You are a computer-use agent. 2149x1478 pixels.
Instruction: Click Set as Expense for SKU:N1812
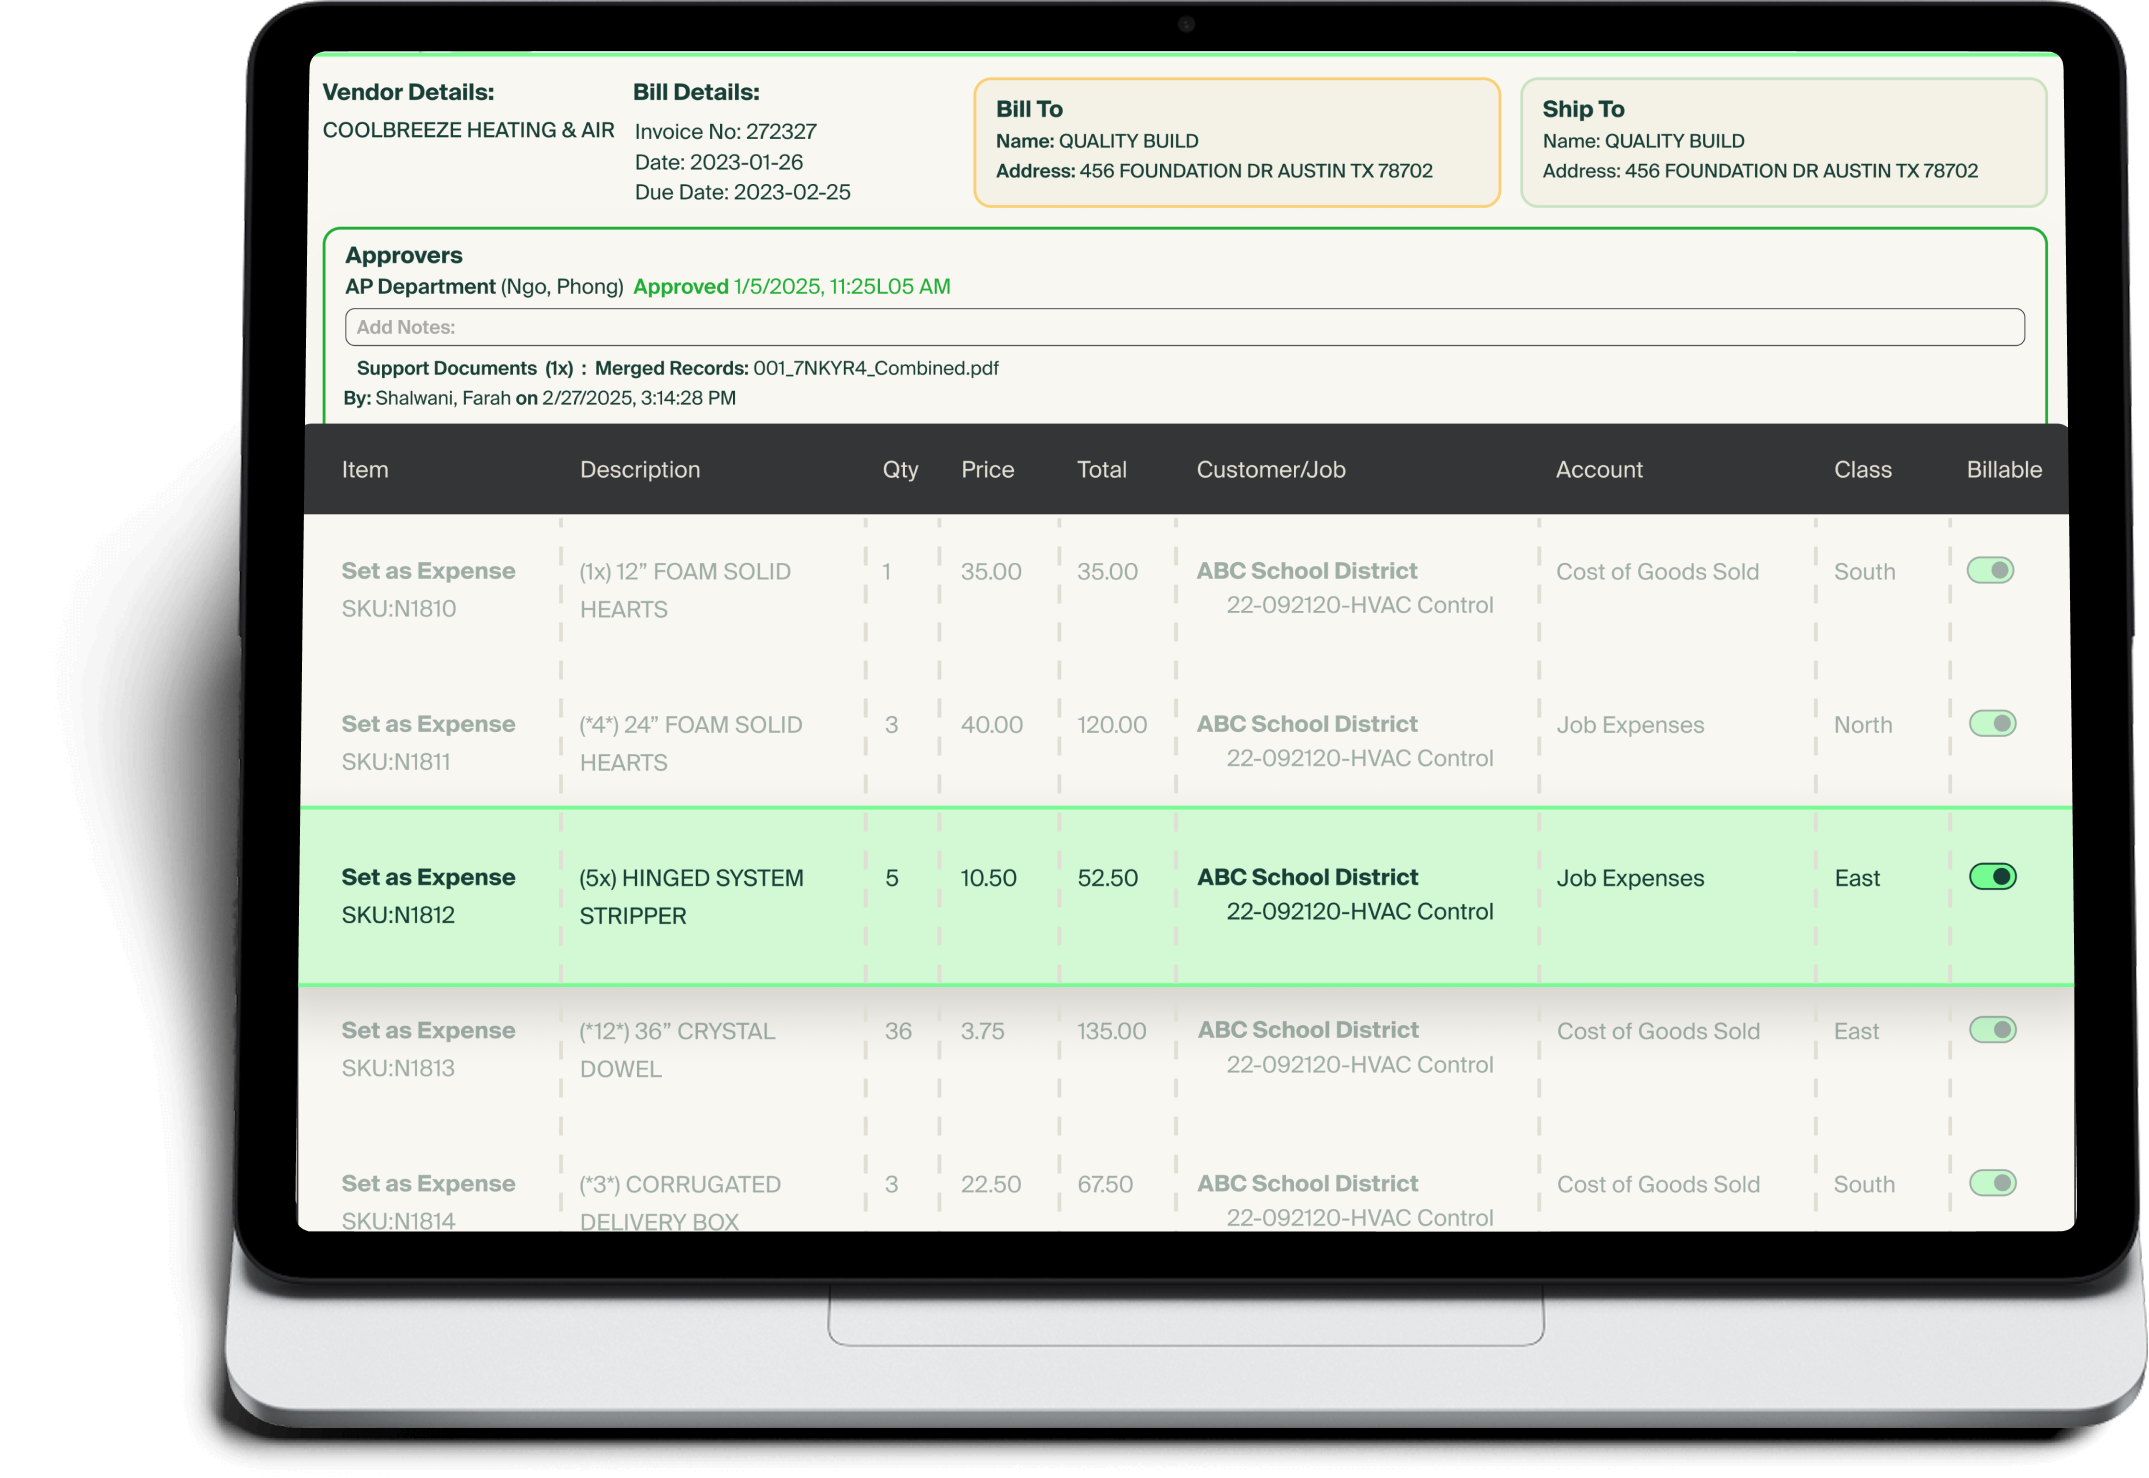428,877
